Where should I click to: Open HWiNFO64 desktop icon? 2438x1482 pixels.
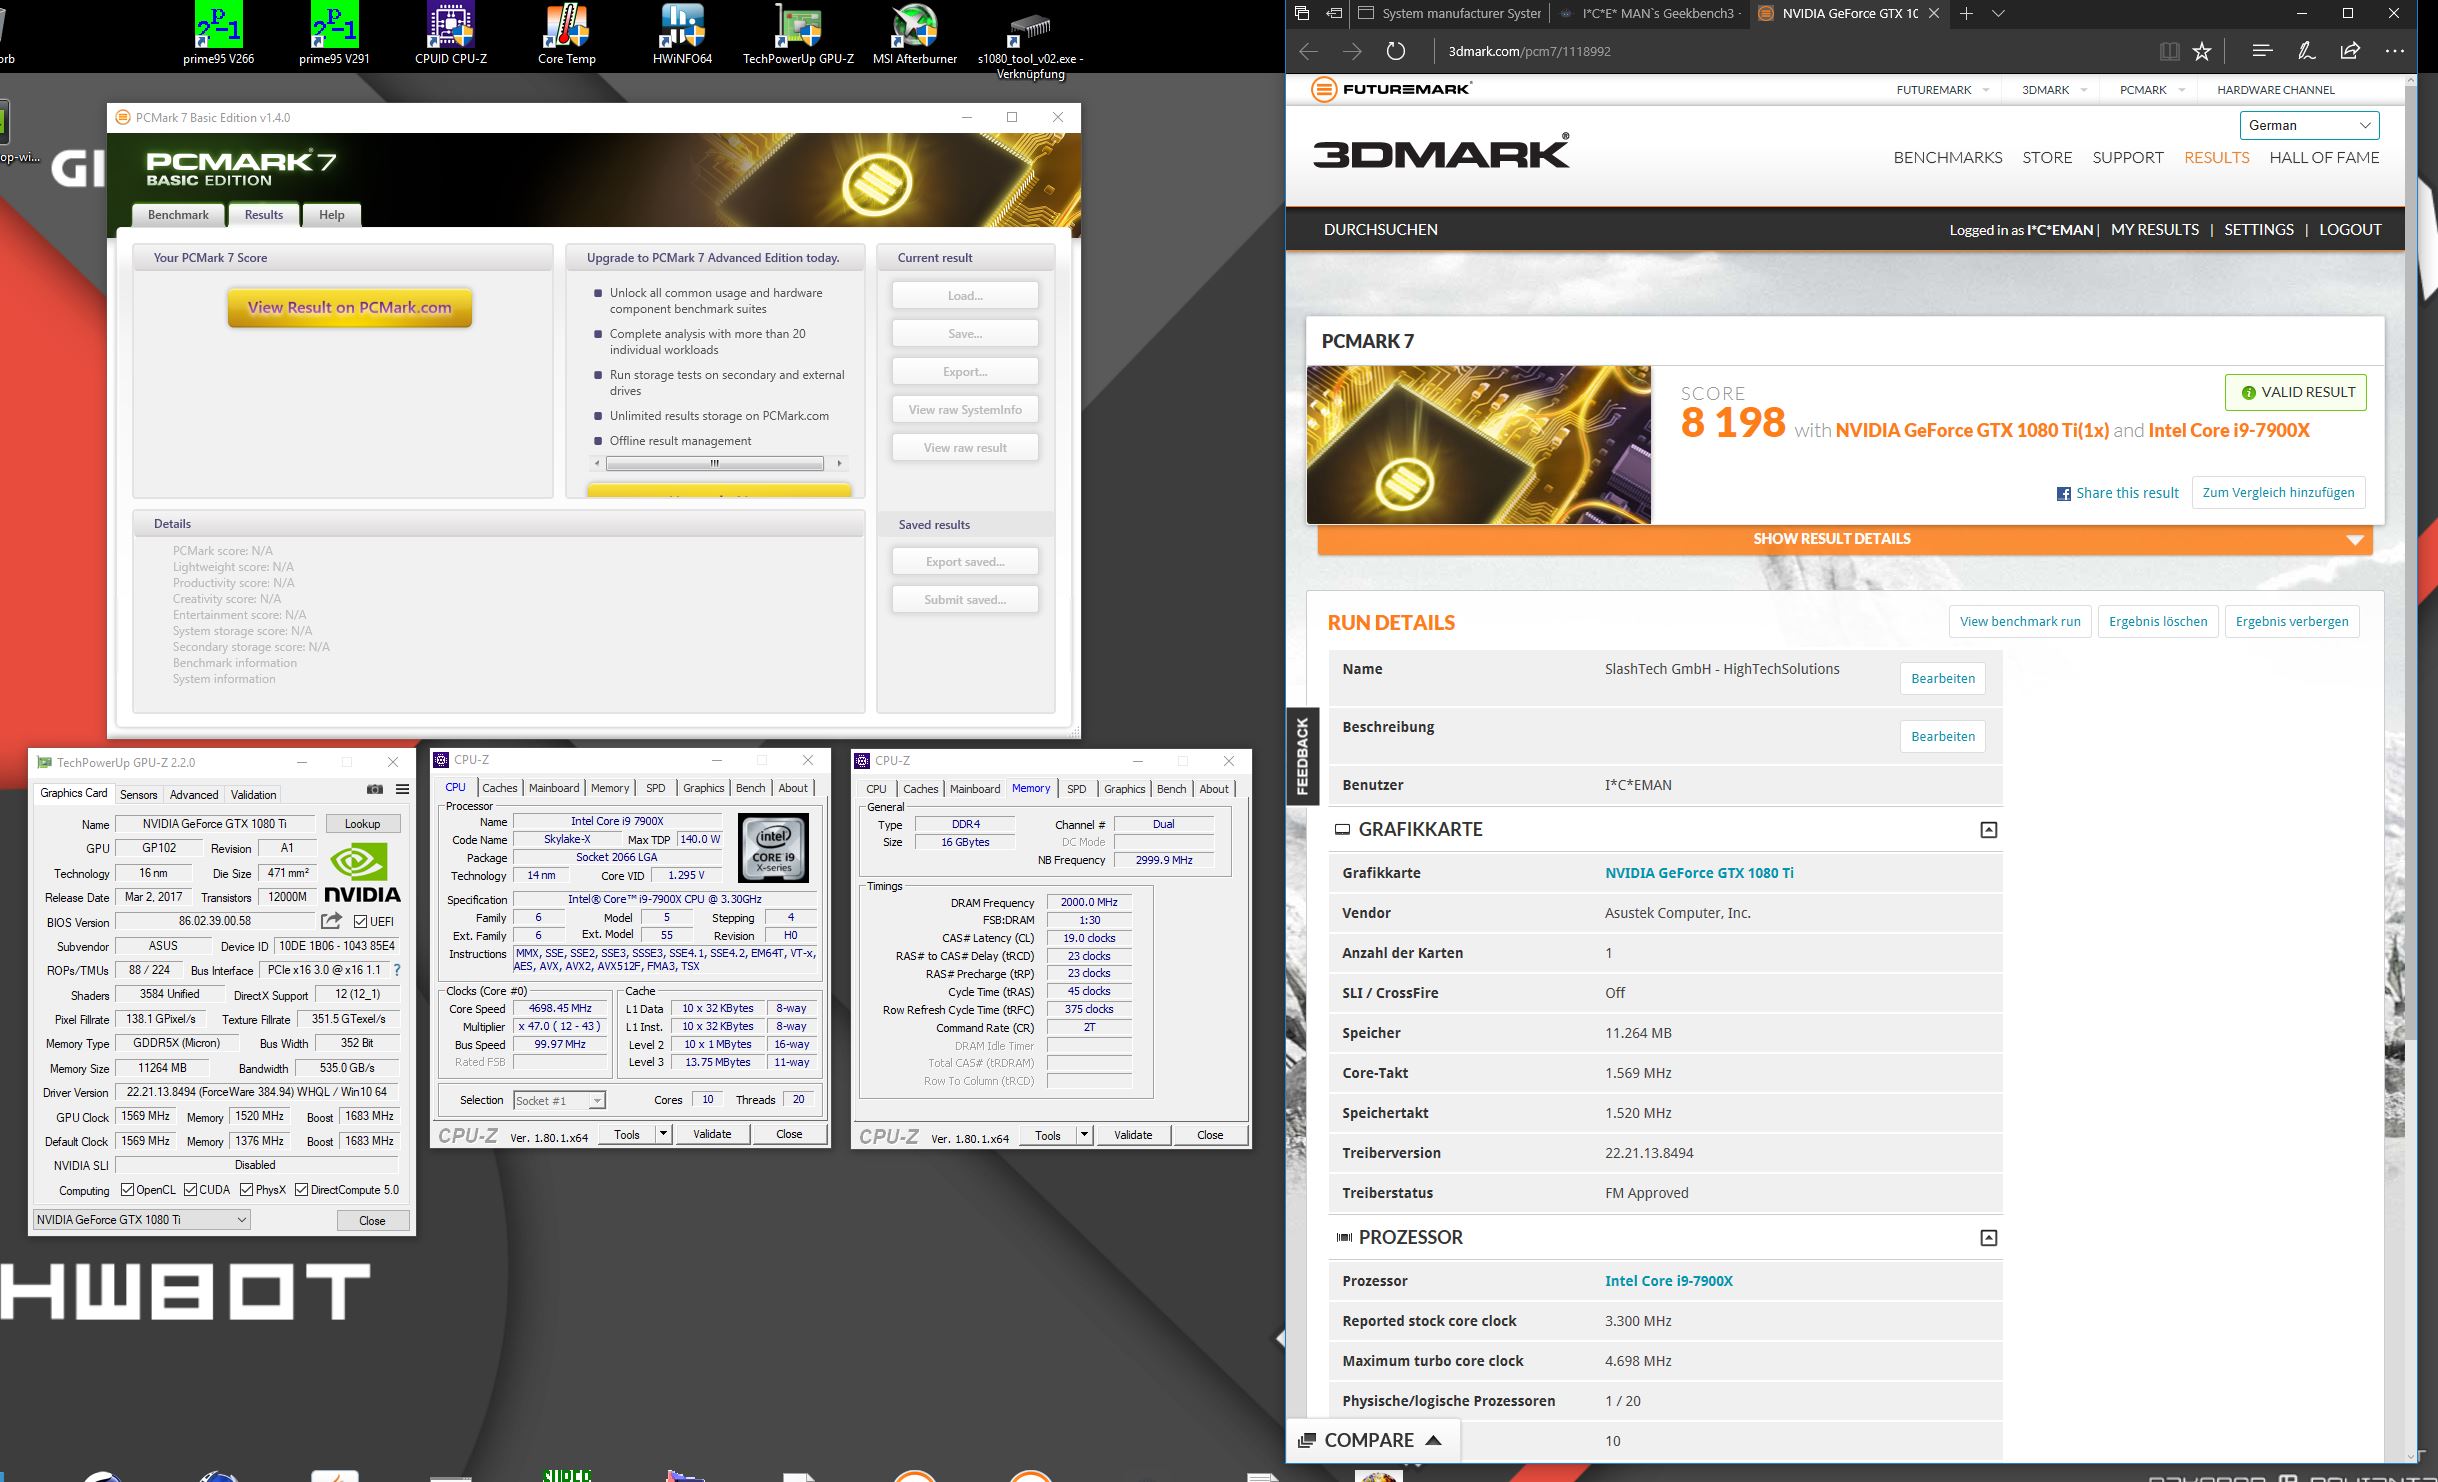682,33
